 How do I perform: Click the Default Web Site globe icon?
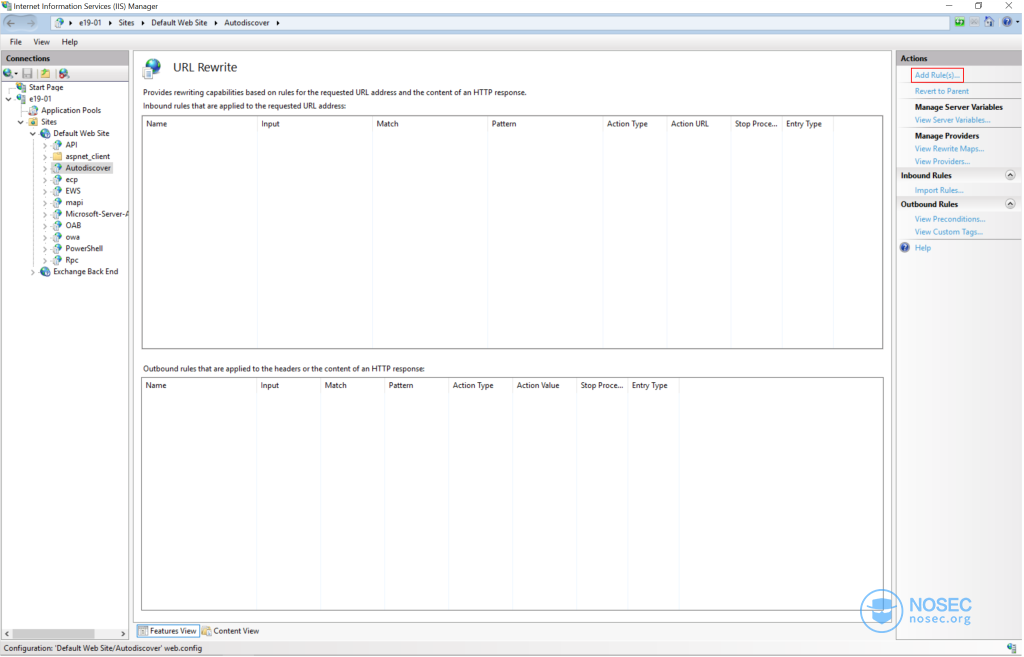click(45, 133)
